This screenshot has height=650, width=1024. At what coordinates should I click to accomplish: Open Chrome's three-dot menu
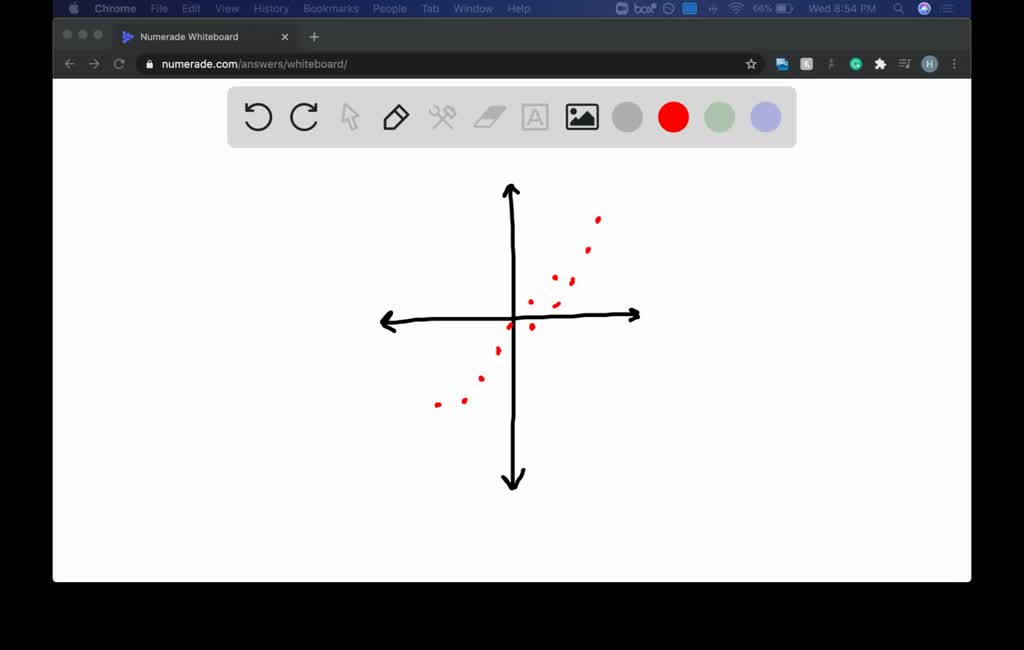coord(954,64)
